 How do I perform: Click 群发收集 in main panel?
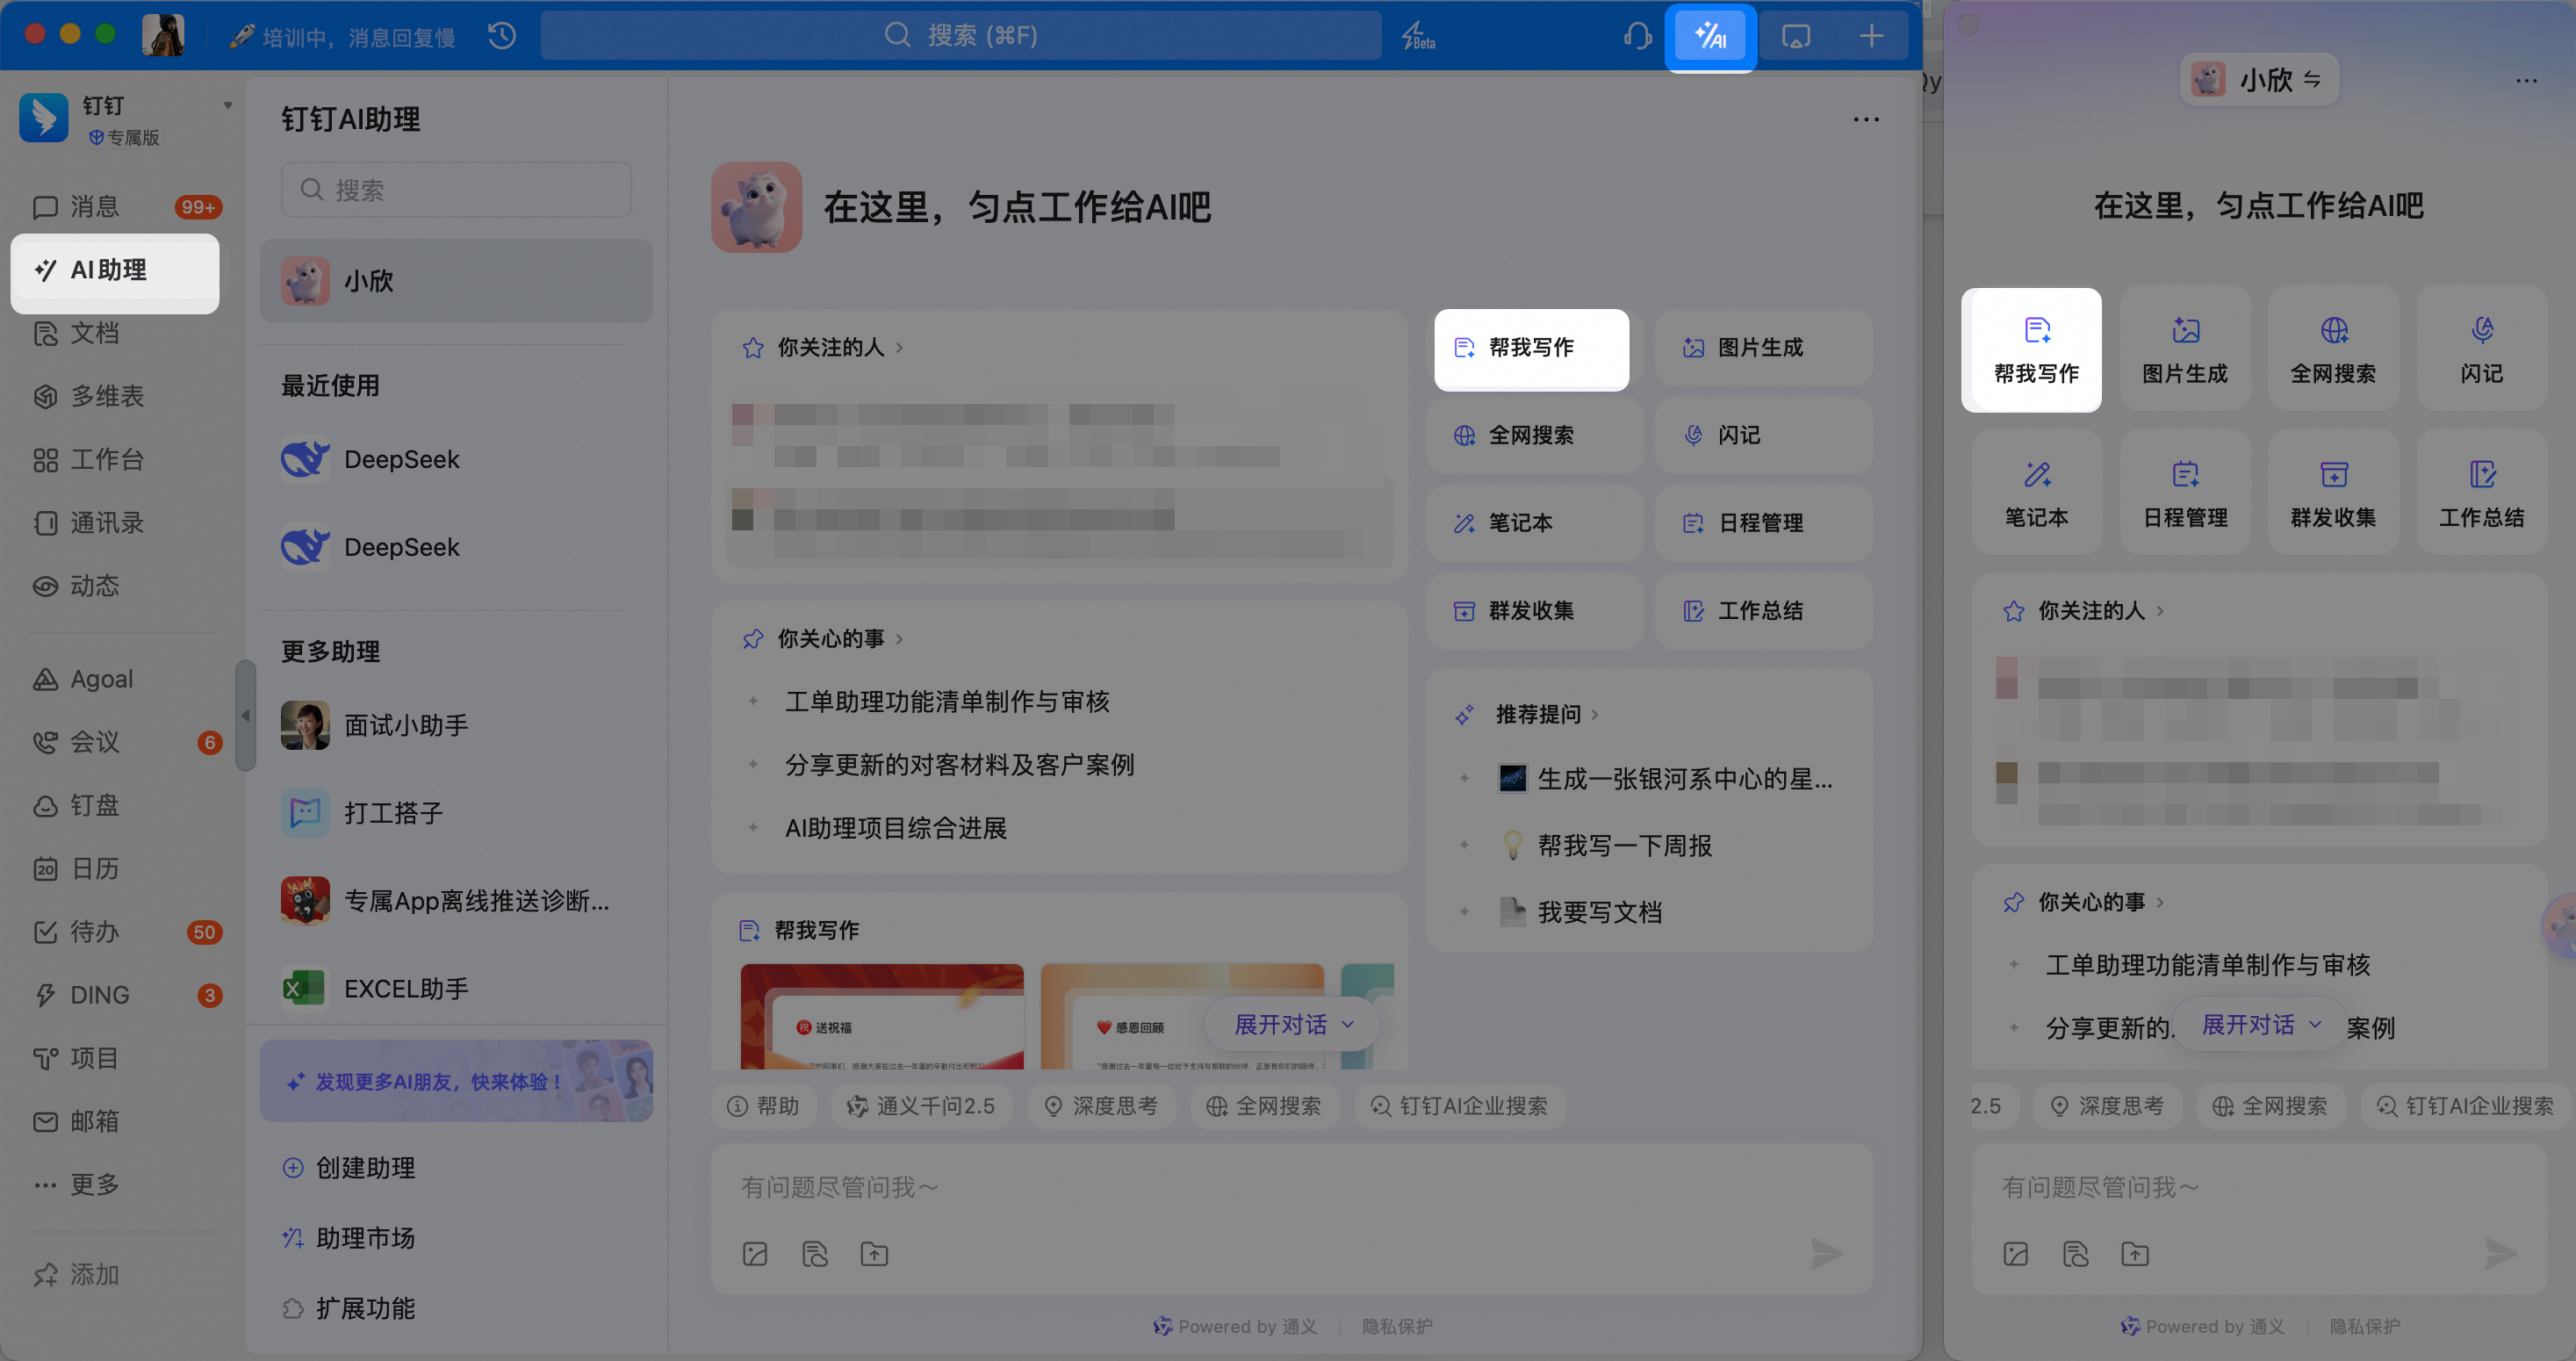pos(1535,611)
